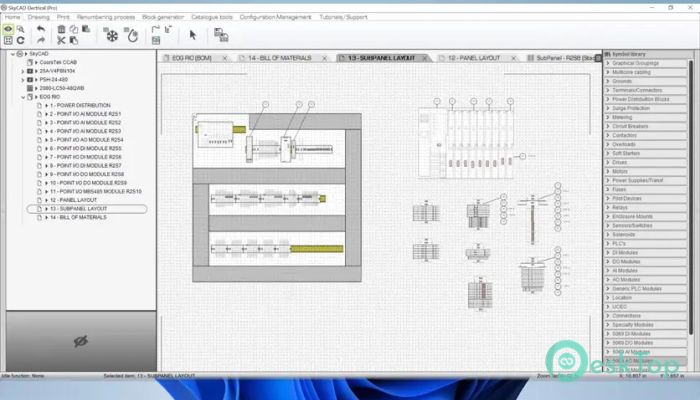Open the Print ribbon tab
Screen dimensions: 700x400
pyautogui.click(x=63, y=17)
